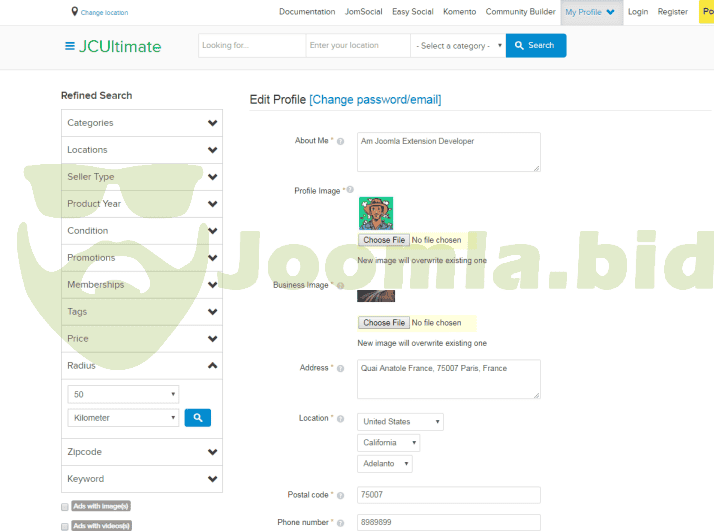
Task: Click Choose File under Profile Image
Action: tap(384, 240)
